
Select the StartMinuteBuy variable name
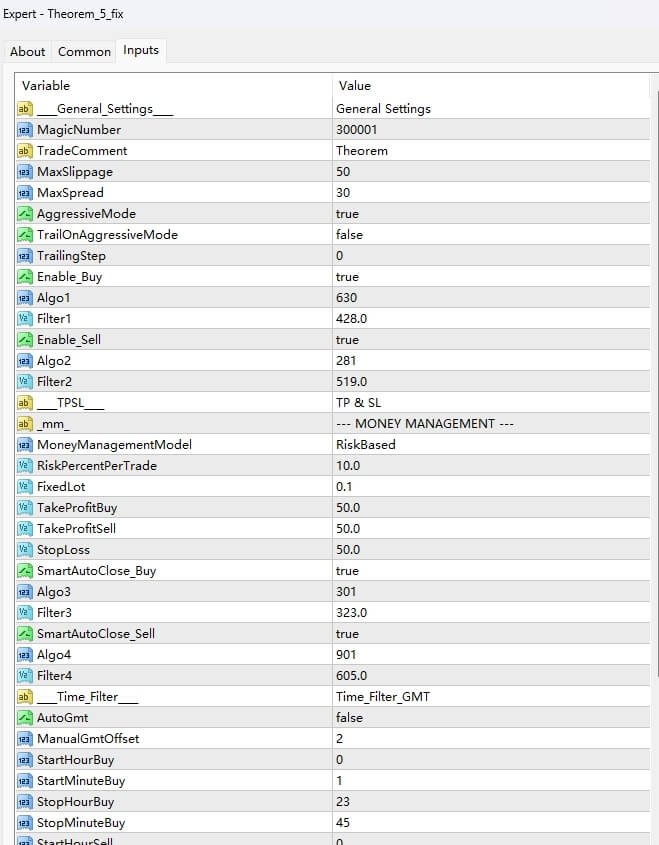pyautogui.click(x=81, y=781)
